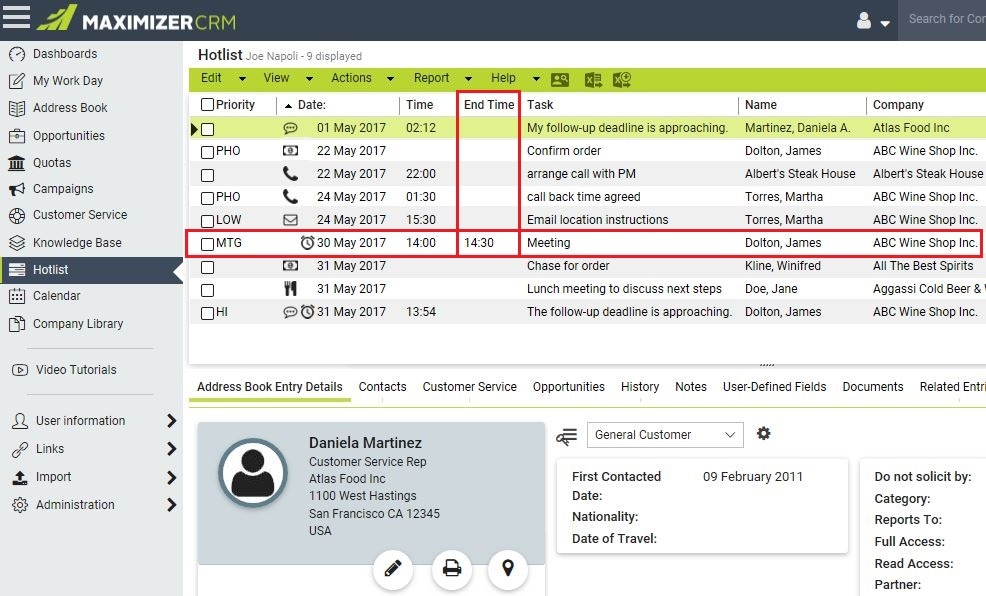The image size is (986, 596).
Task: Check the LOW priority Email location checkbox
Action: [208, 221]
